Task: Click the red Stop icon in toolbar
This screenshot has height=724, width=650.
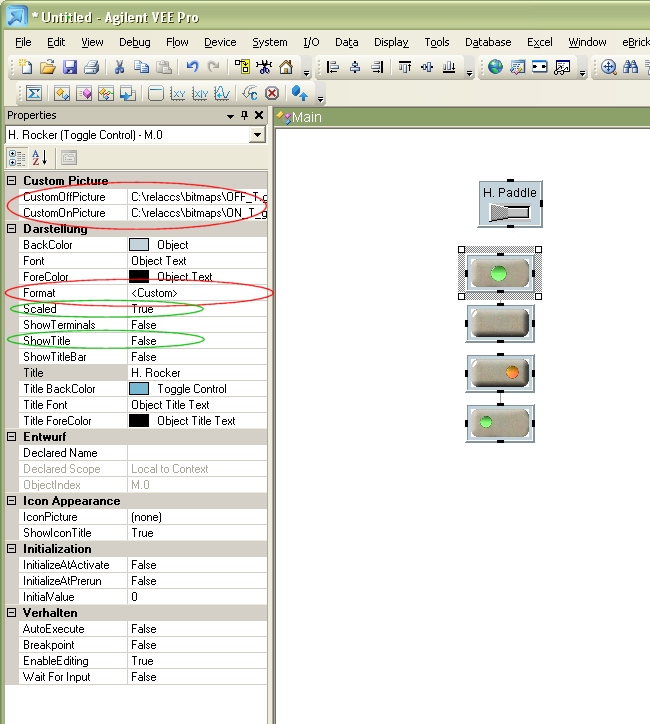Action: (x=271, y=94)
